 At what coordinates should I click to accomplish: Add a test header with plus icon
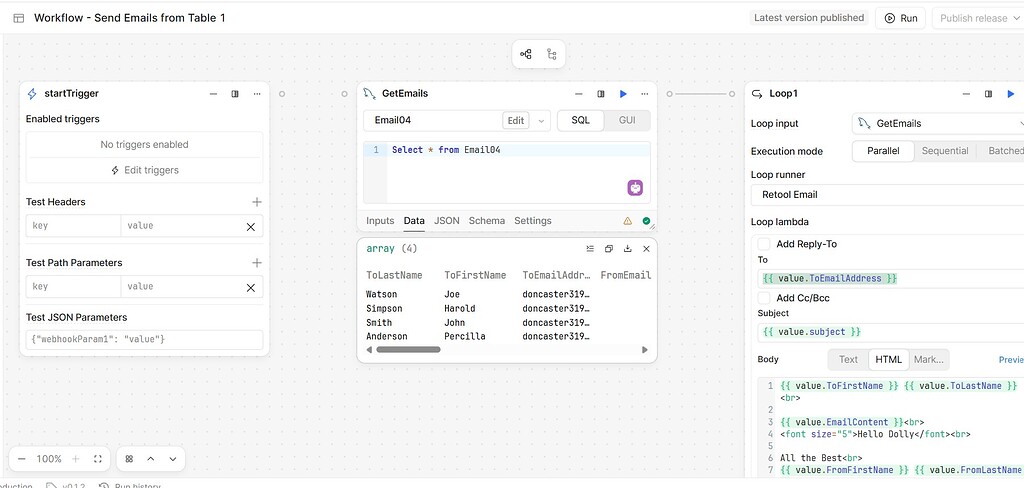257,202
